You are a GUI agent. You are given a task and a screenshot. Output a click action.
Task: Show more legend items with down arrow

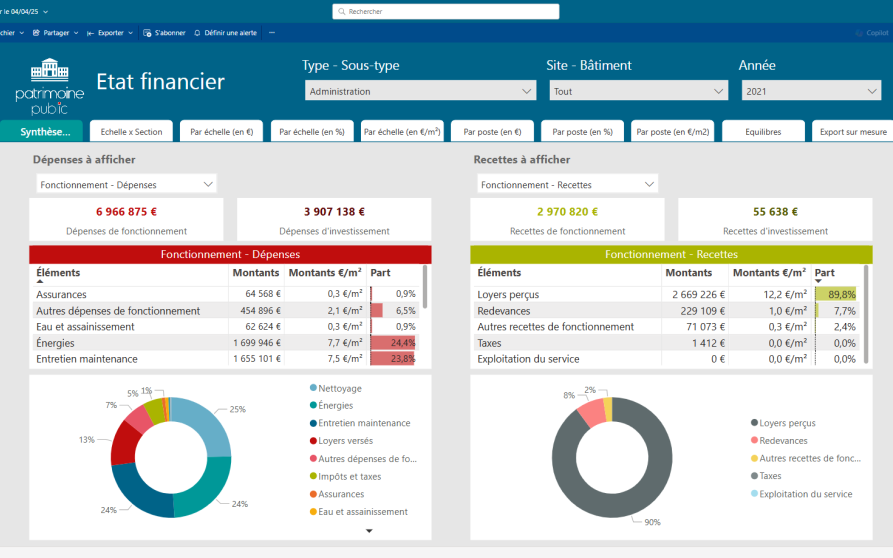pyautogui.click(x=369, y=531)
